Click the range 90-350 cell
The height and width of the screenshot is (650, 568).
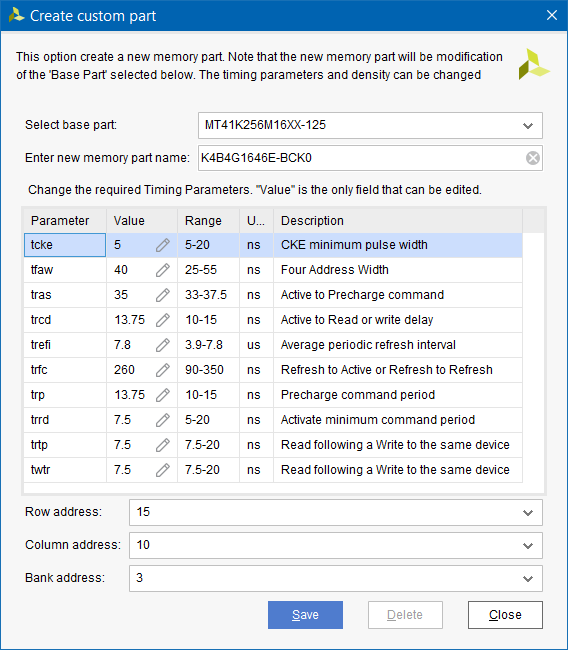point(209,370)
